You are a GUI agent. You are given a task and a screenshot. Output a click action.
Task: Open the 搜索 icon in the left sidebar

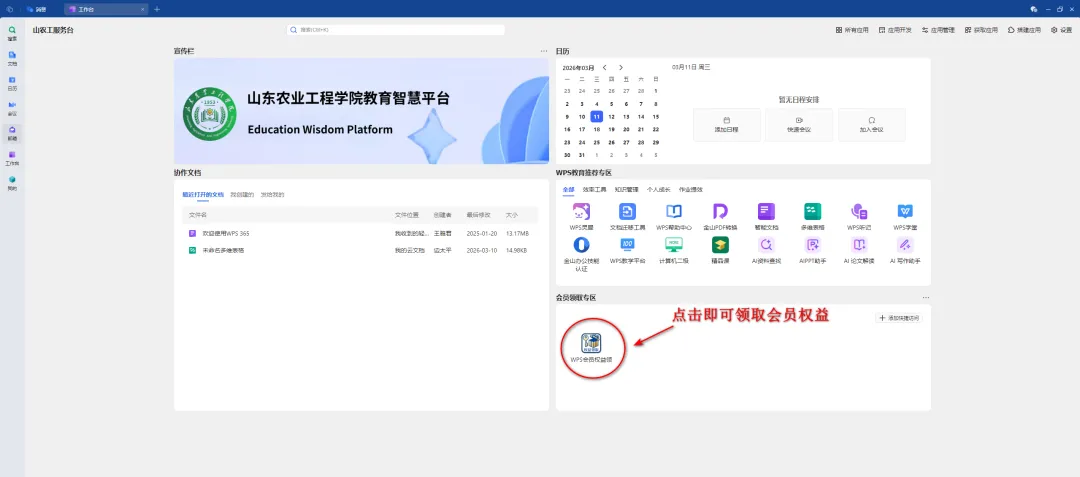[12, 33]
